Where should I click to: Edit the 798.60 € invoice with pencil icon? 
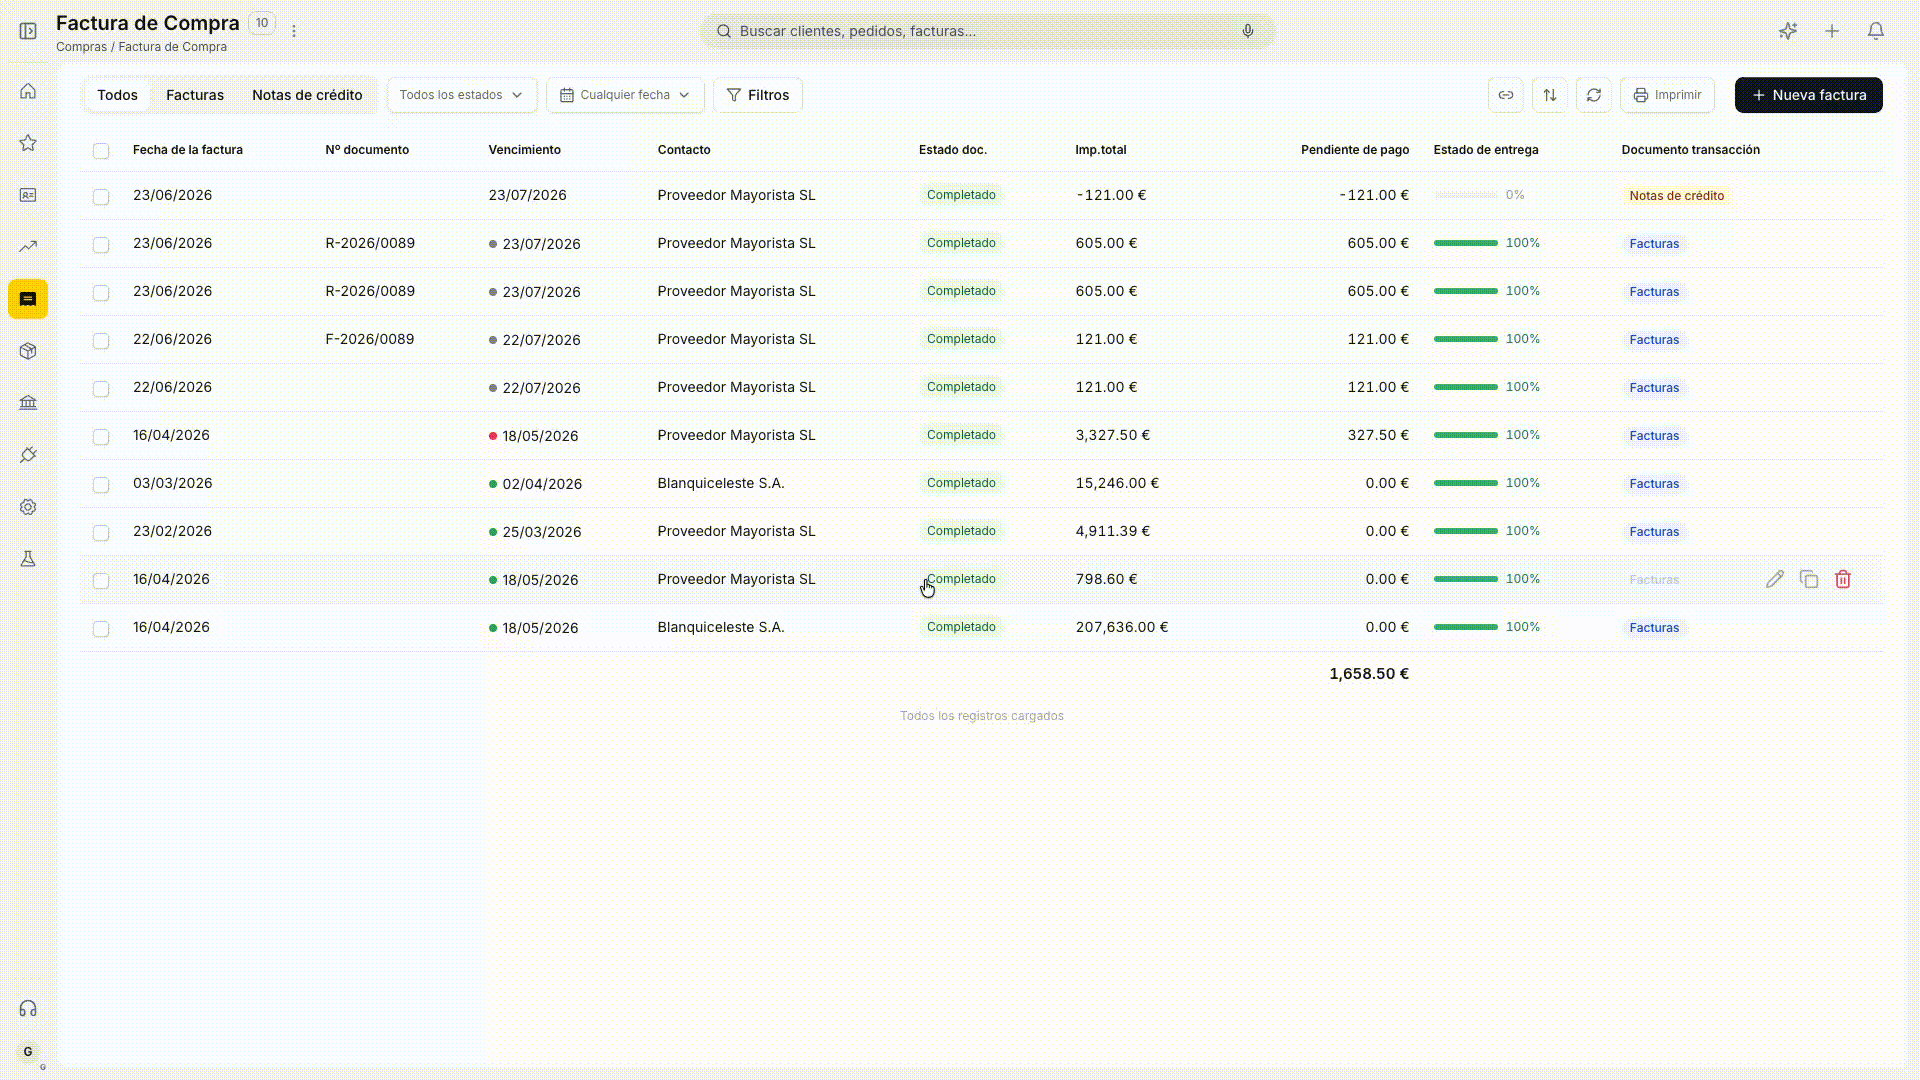(x=1775, y=579)
